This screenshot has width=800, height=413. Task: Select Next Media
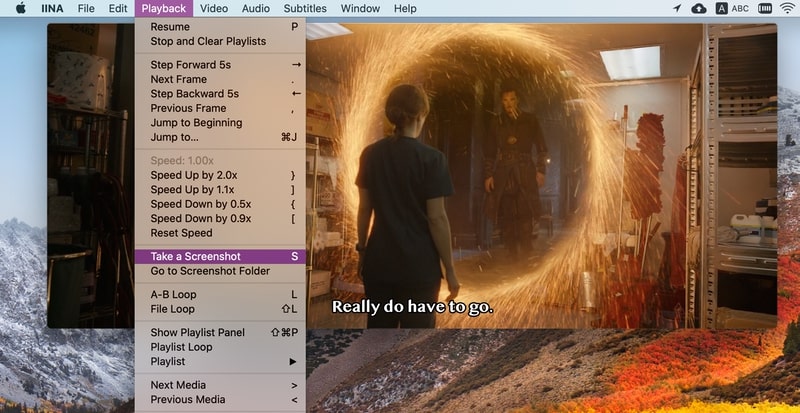pos(220,385)
